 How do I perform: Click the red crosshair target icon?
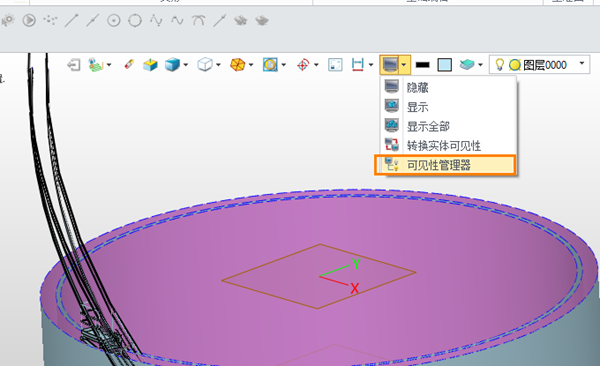(x=303, y=65)
